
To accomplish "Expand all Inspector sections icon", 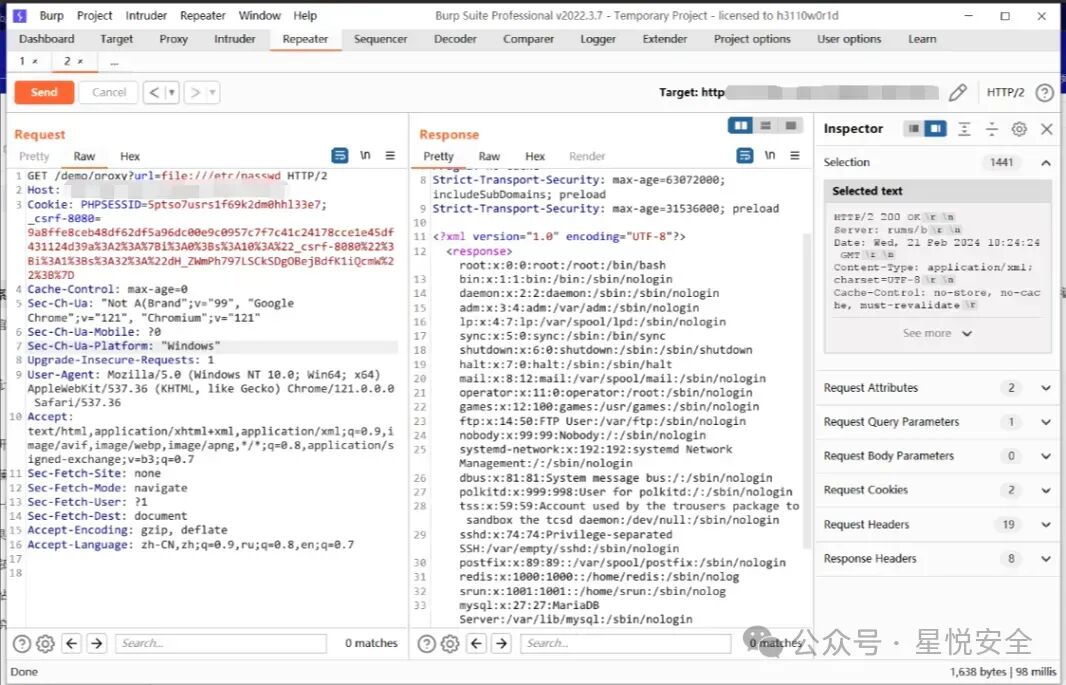I will 964,128.
